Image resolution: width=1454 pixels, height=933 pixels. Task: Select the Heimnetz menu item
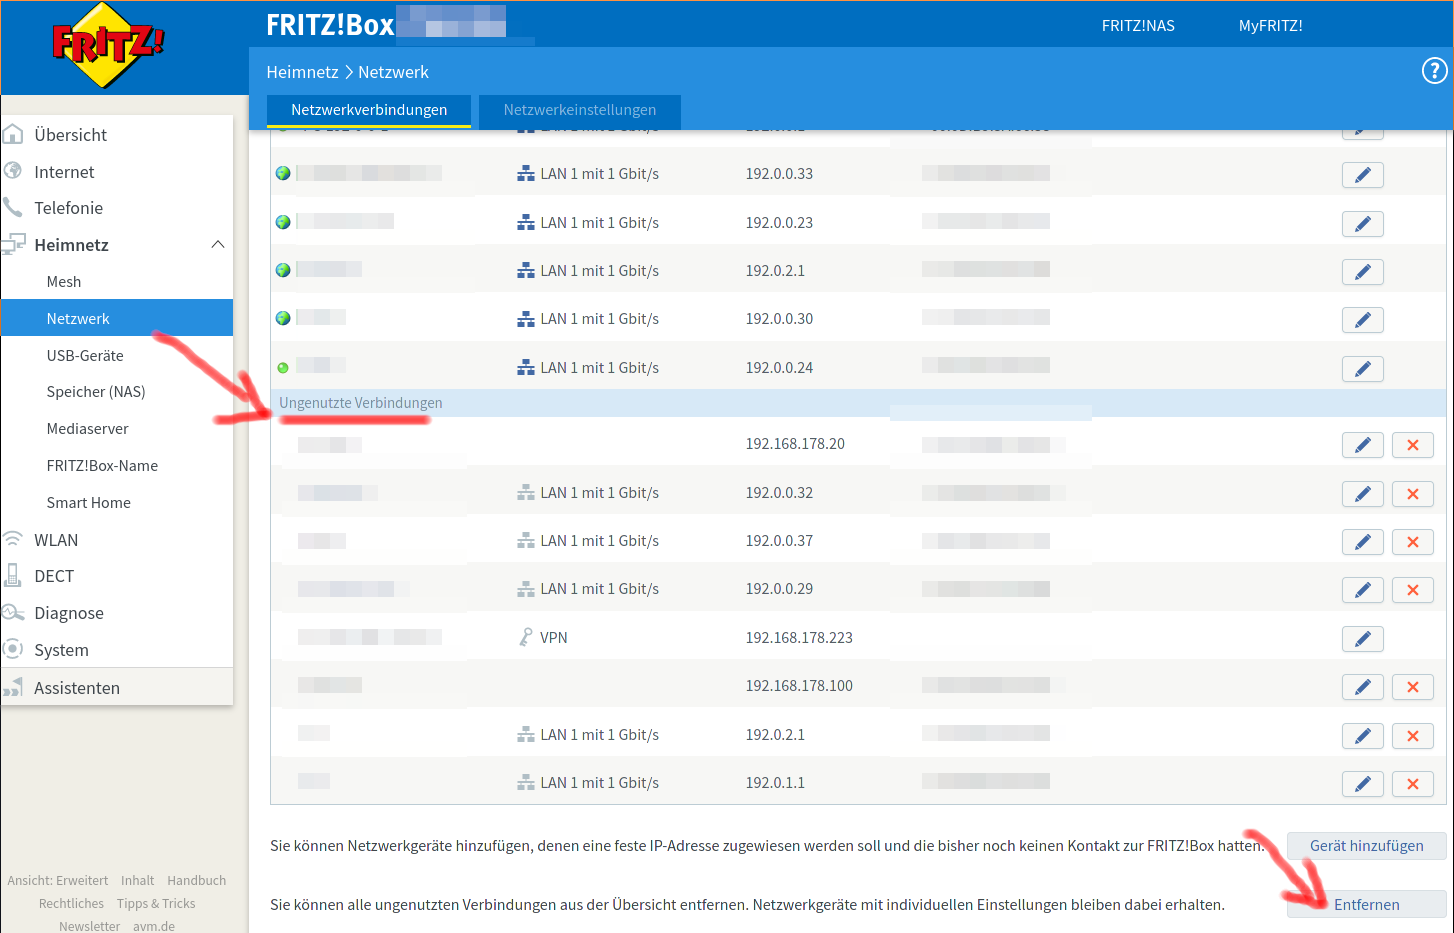tap(71, 245)
